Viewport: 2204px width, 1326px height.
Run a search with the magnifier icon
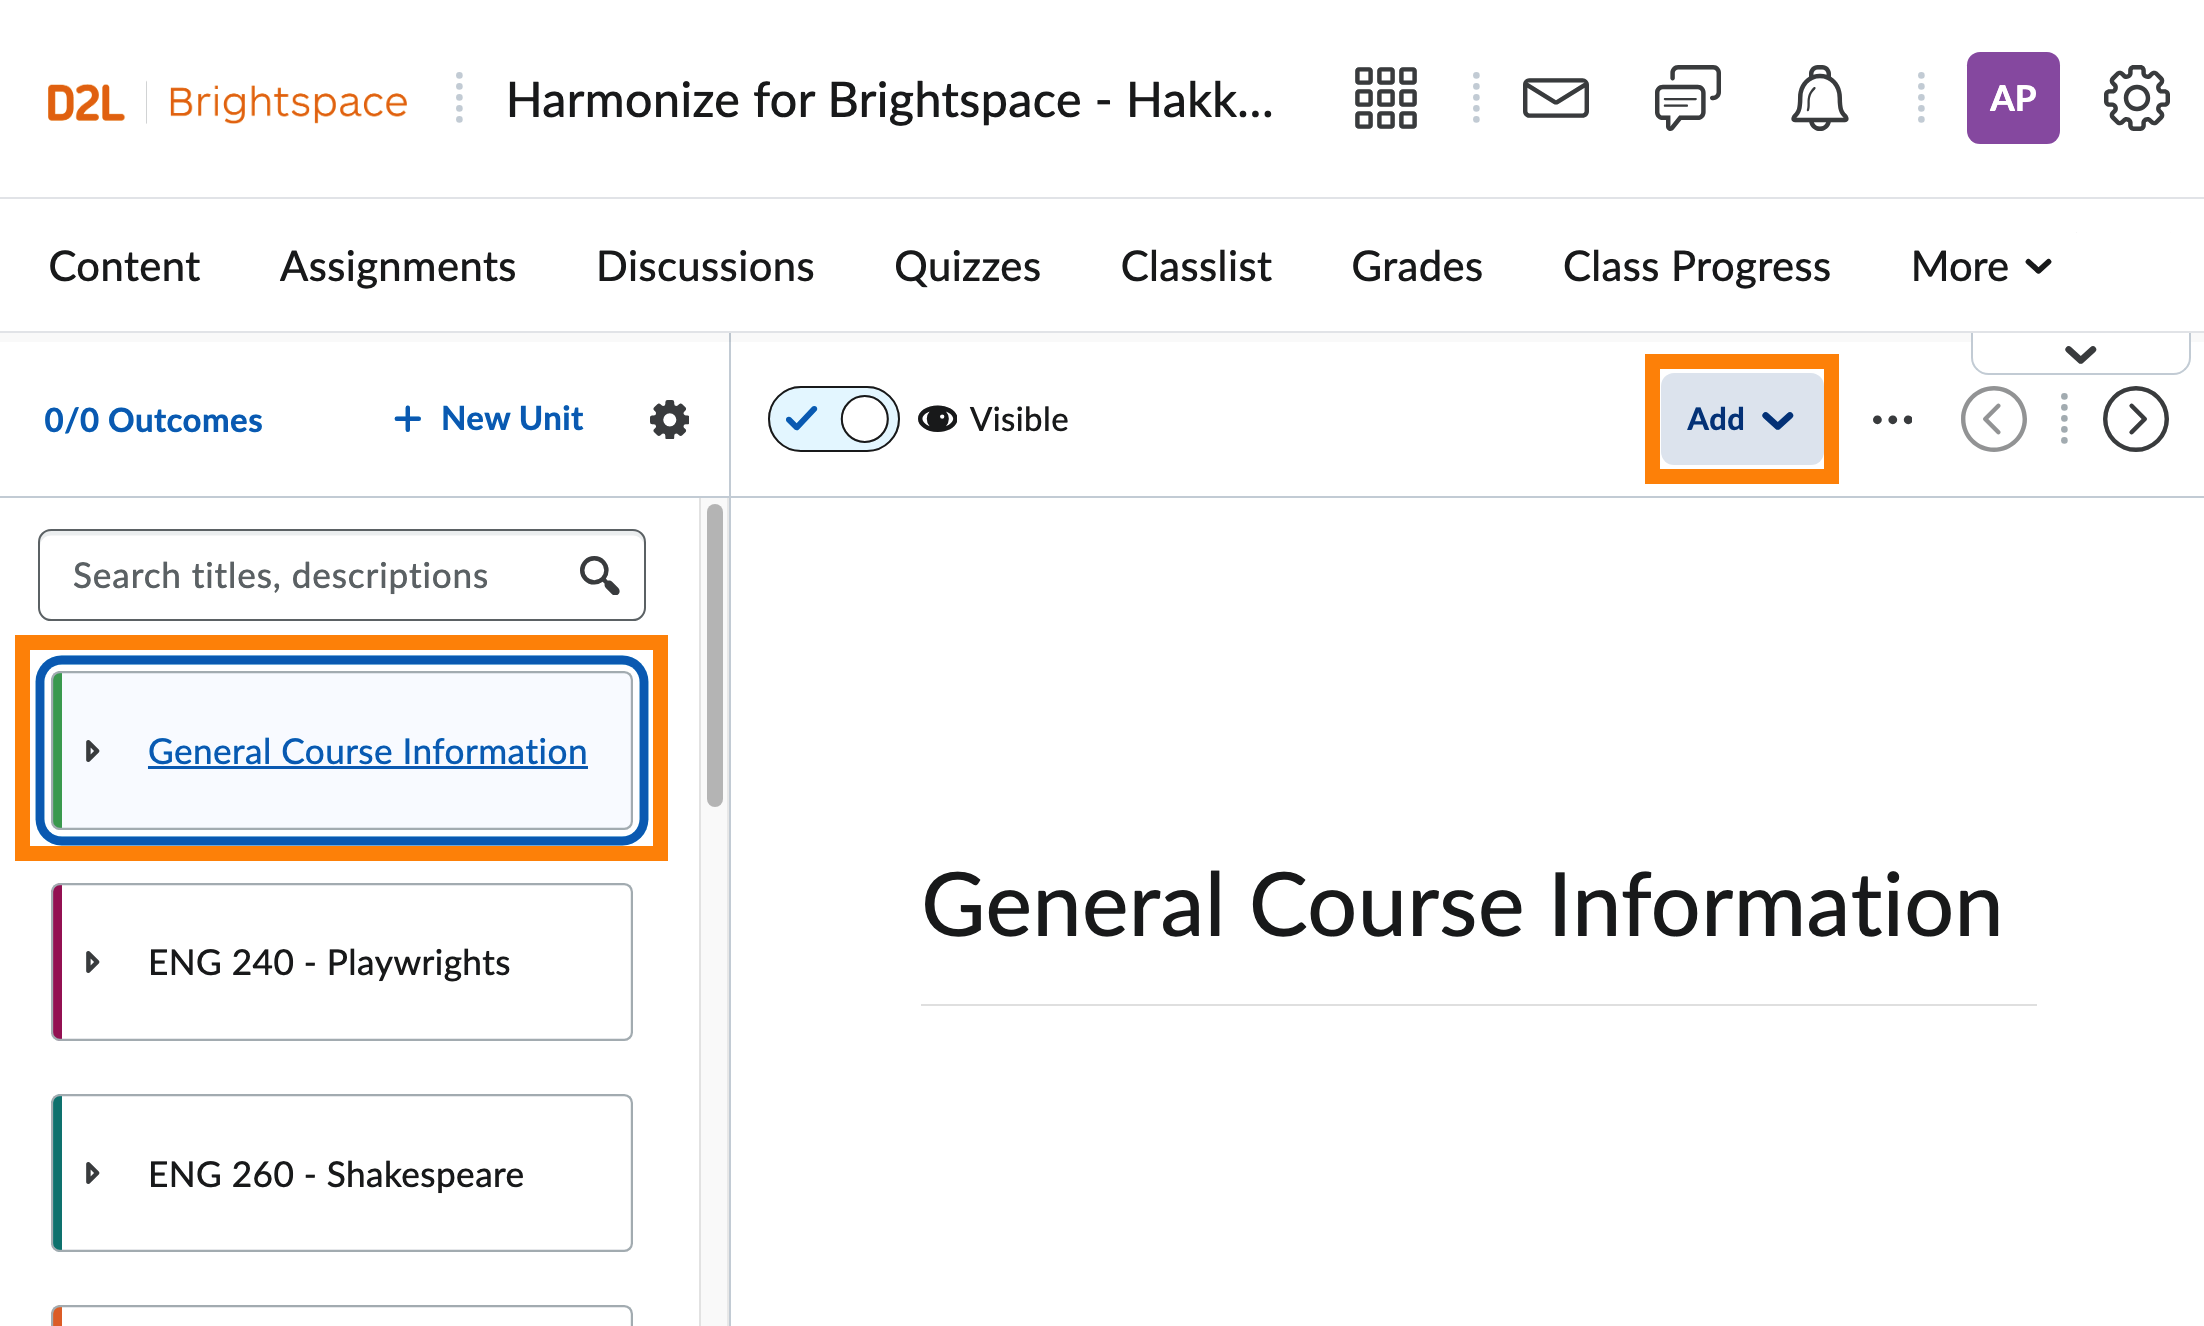(598, 575)
